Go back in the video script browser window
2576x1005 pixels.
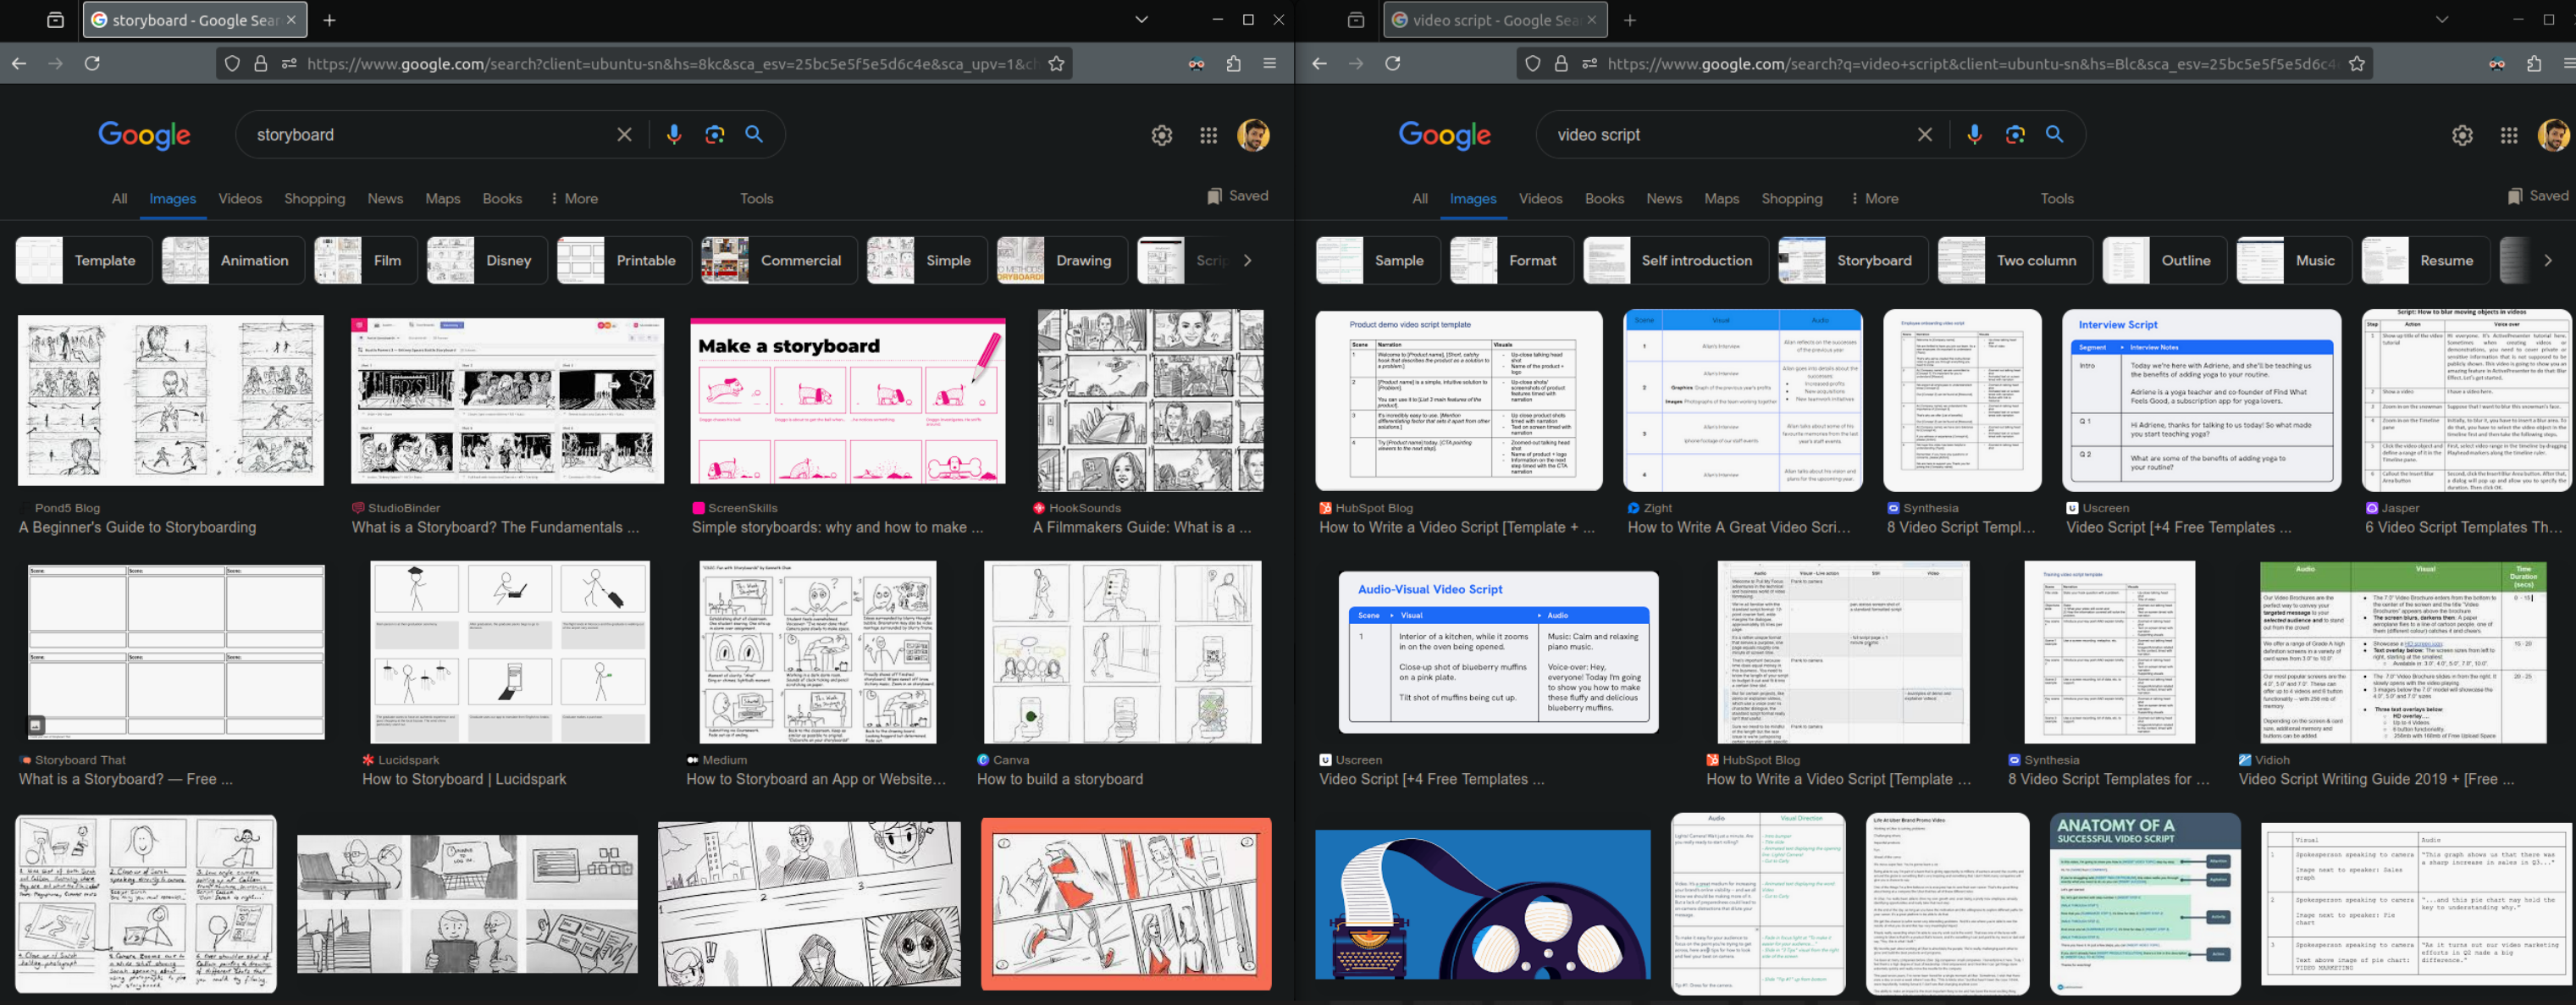[1319, 63]
